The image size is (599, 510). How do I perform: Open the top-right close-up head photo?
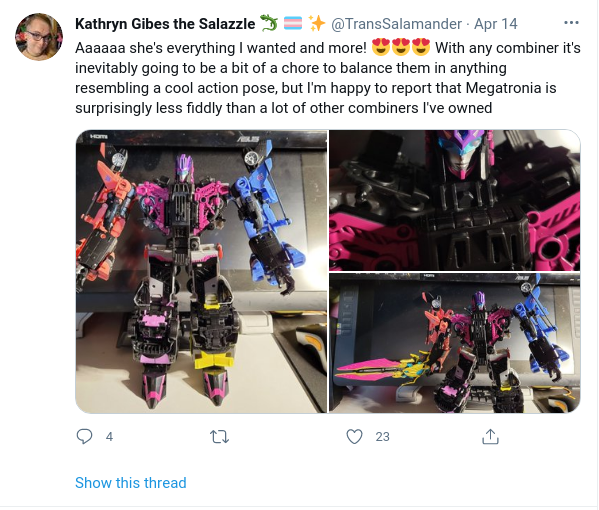455,201
